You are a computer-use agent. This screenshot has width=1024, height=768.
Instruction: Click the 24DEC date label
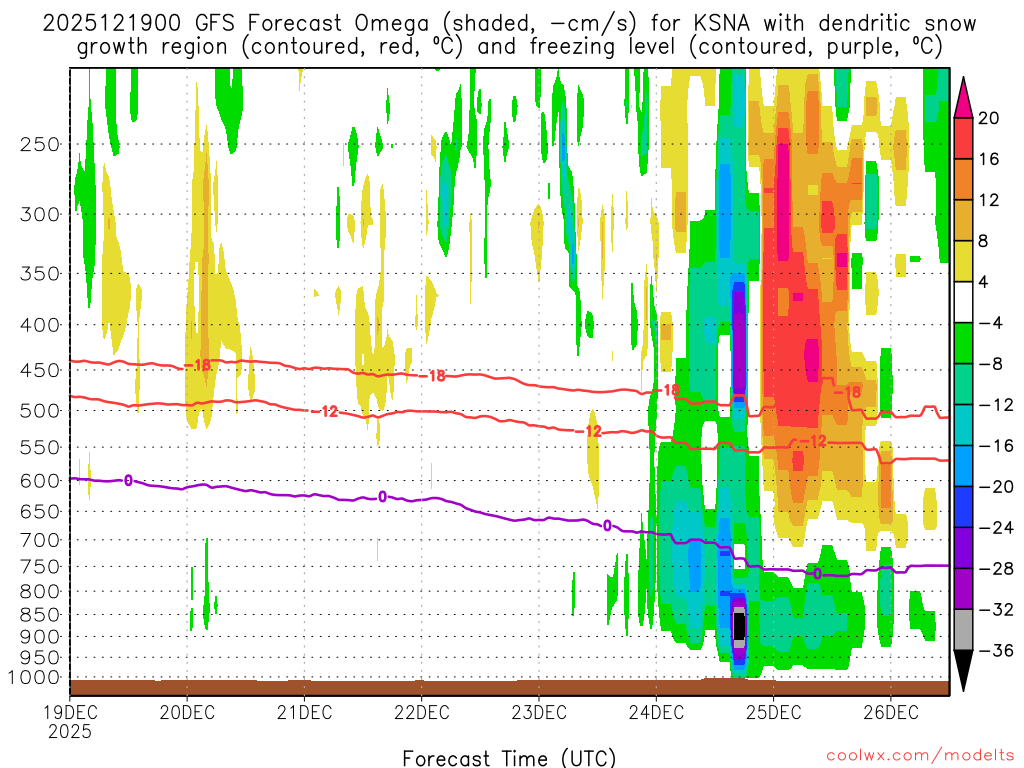click(x=656, y=711)
